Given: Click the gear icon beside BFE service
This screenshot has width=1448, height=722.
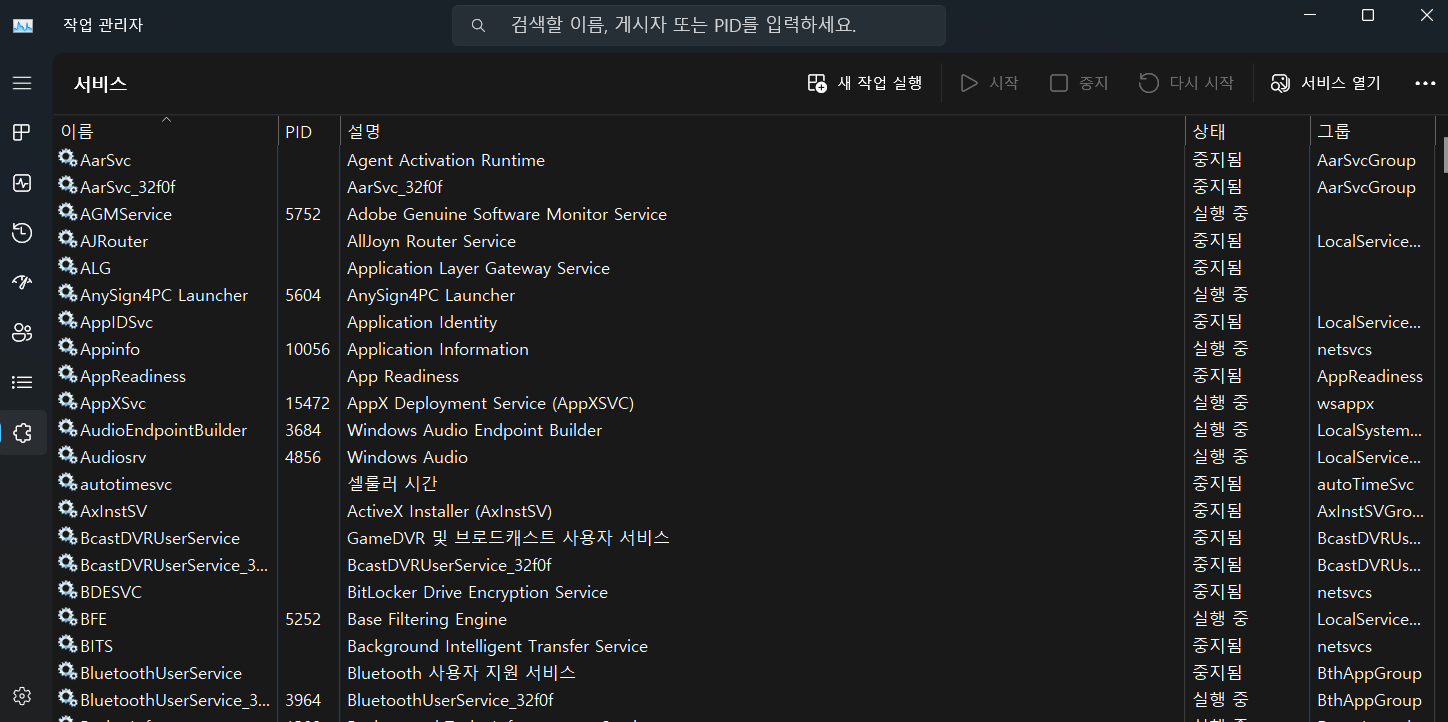Looking at the screenshot, I should click(x=67, y=618).
